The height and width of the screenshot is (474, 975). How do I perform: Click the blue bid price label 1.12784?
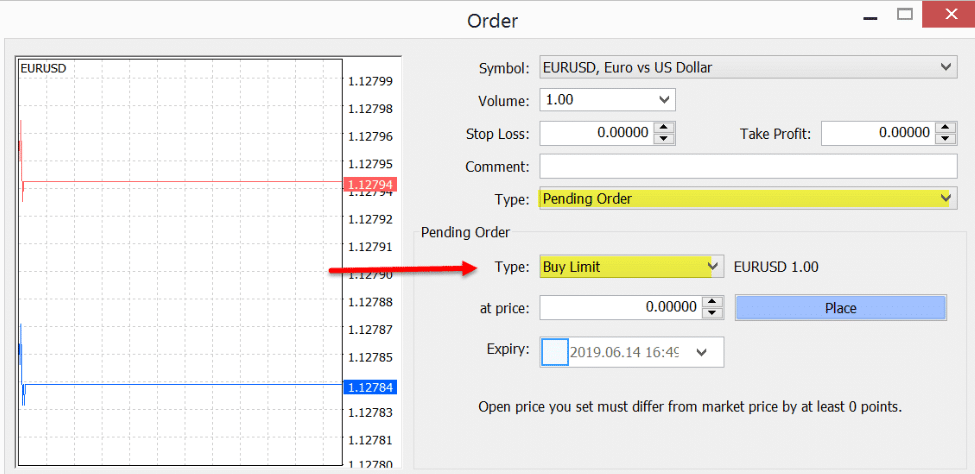tap(369, 388)
